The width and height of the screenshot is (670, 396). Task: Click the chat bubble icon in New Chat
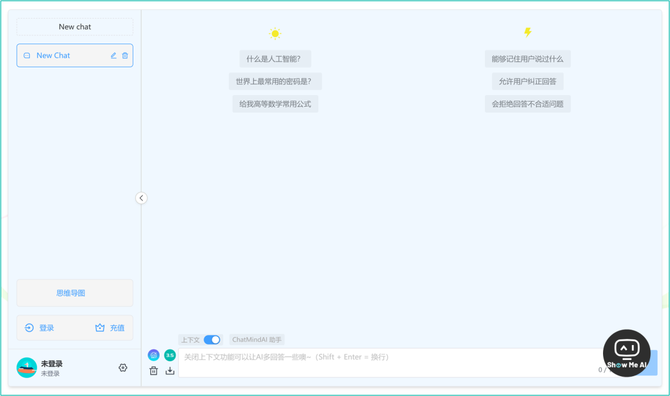(26, 56)
